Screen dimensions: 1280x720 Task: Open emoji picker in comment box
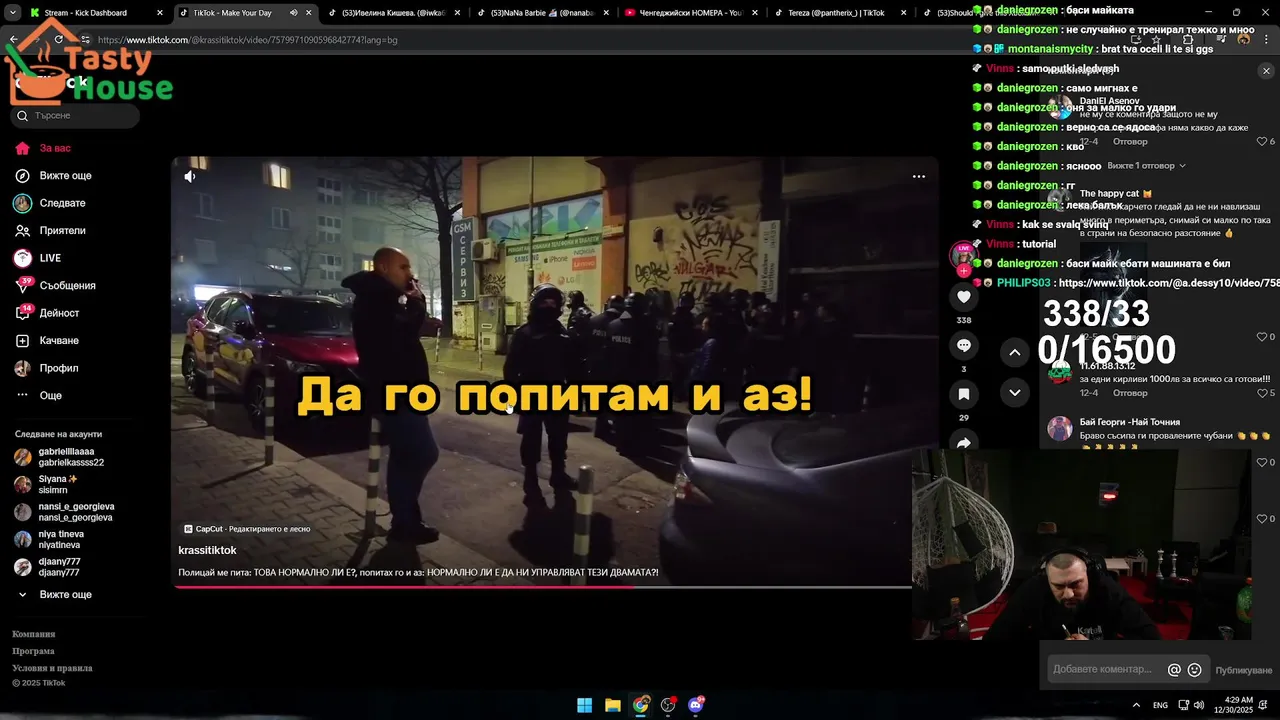coord(1194,670)
